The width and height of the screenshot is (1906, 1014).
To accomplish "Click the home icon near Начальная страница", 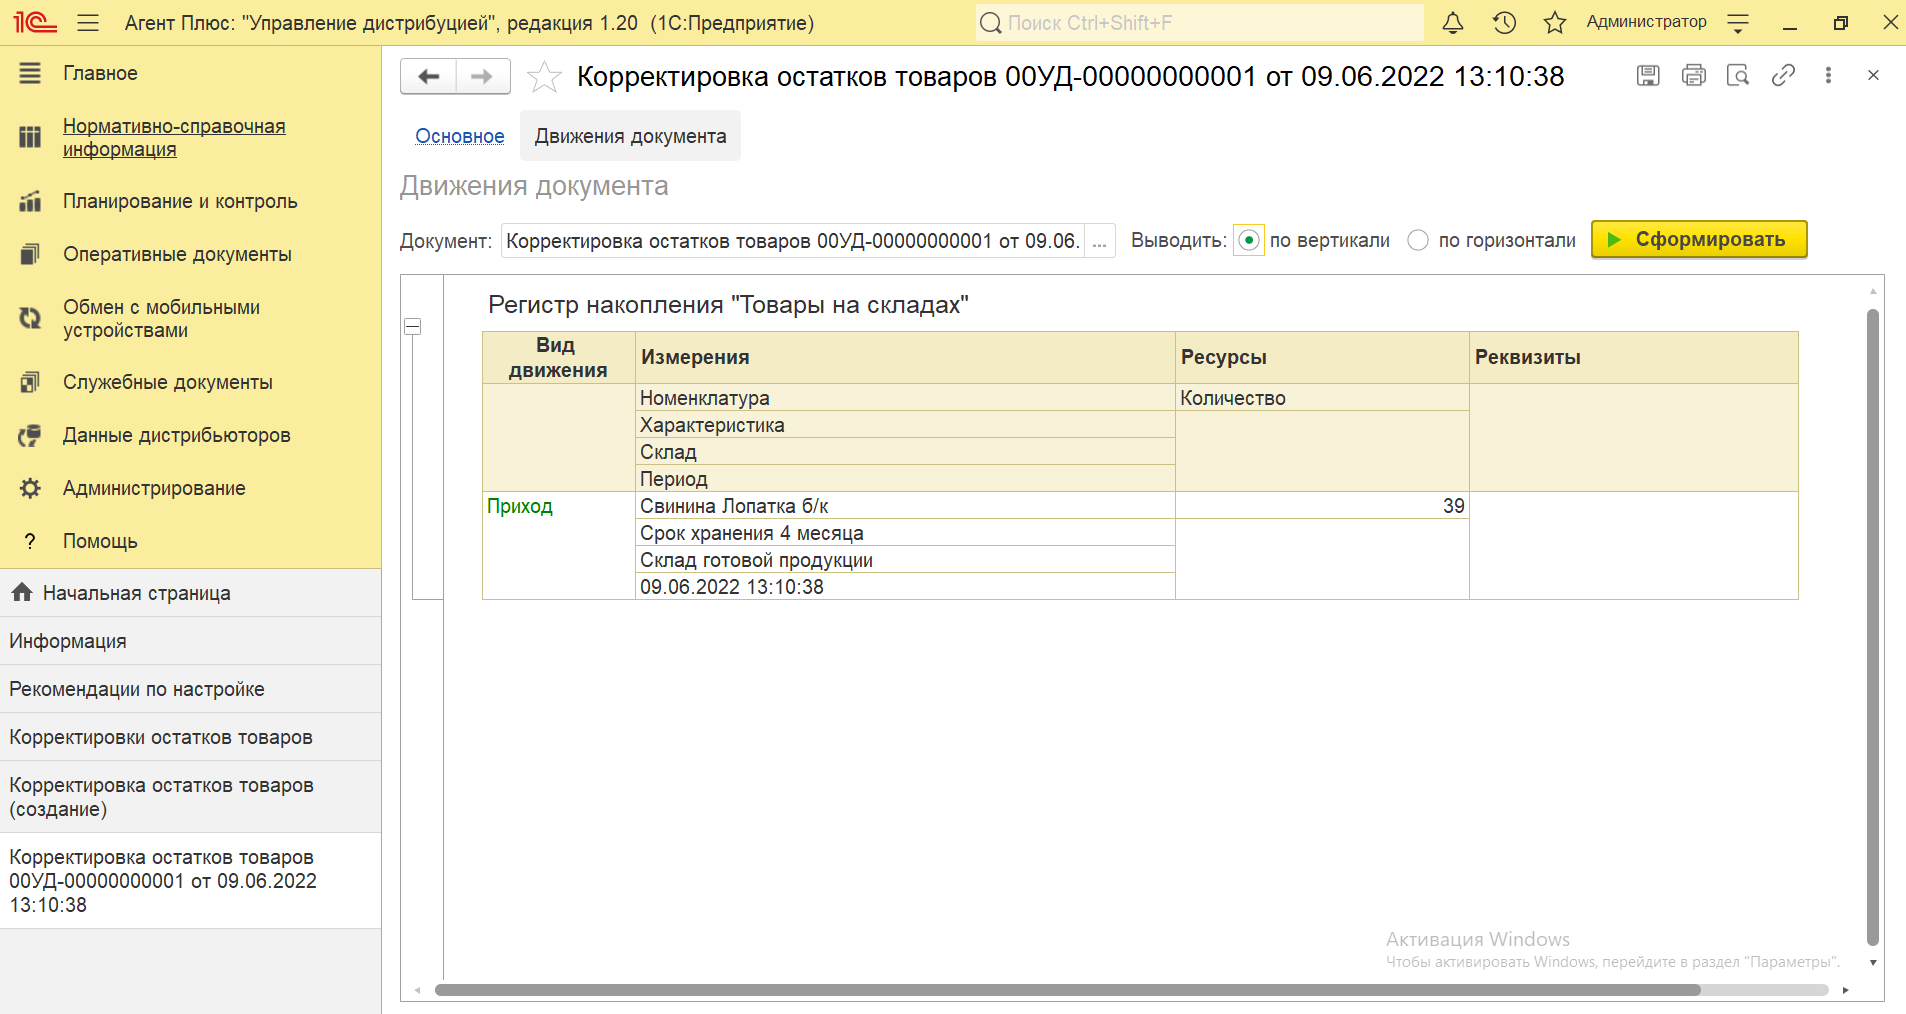I will click(22, 593).
